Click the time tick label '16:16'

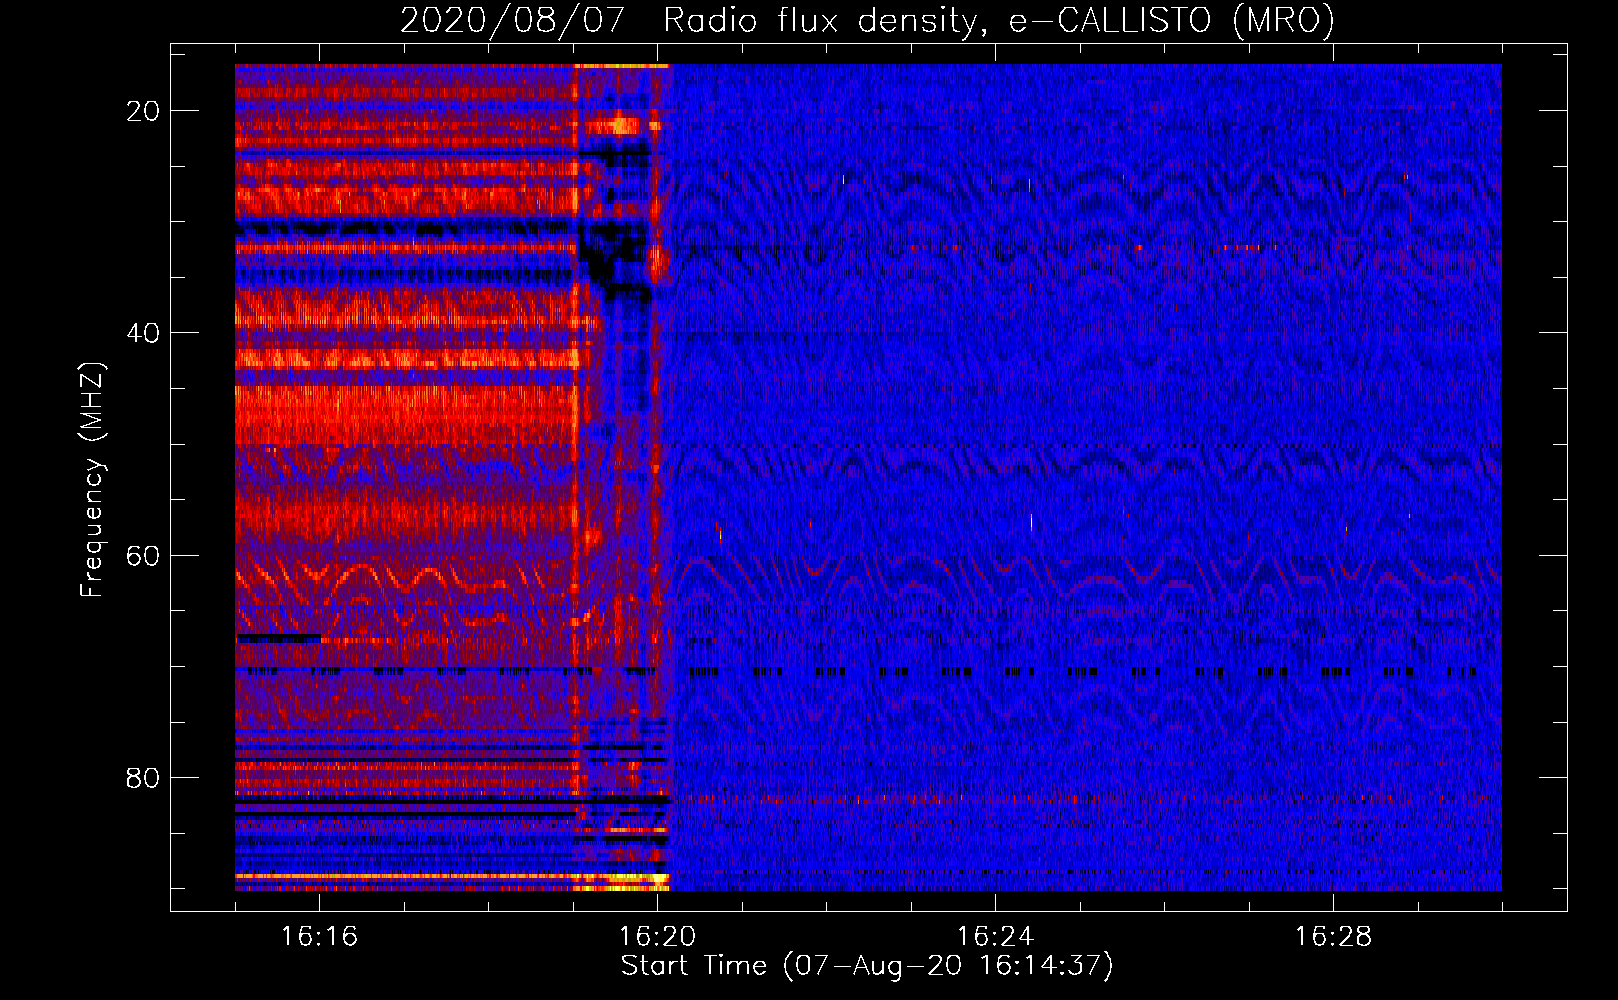coord(319,937)
